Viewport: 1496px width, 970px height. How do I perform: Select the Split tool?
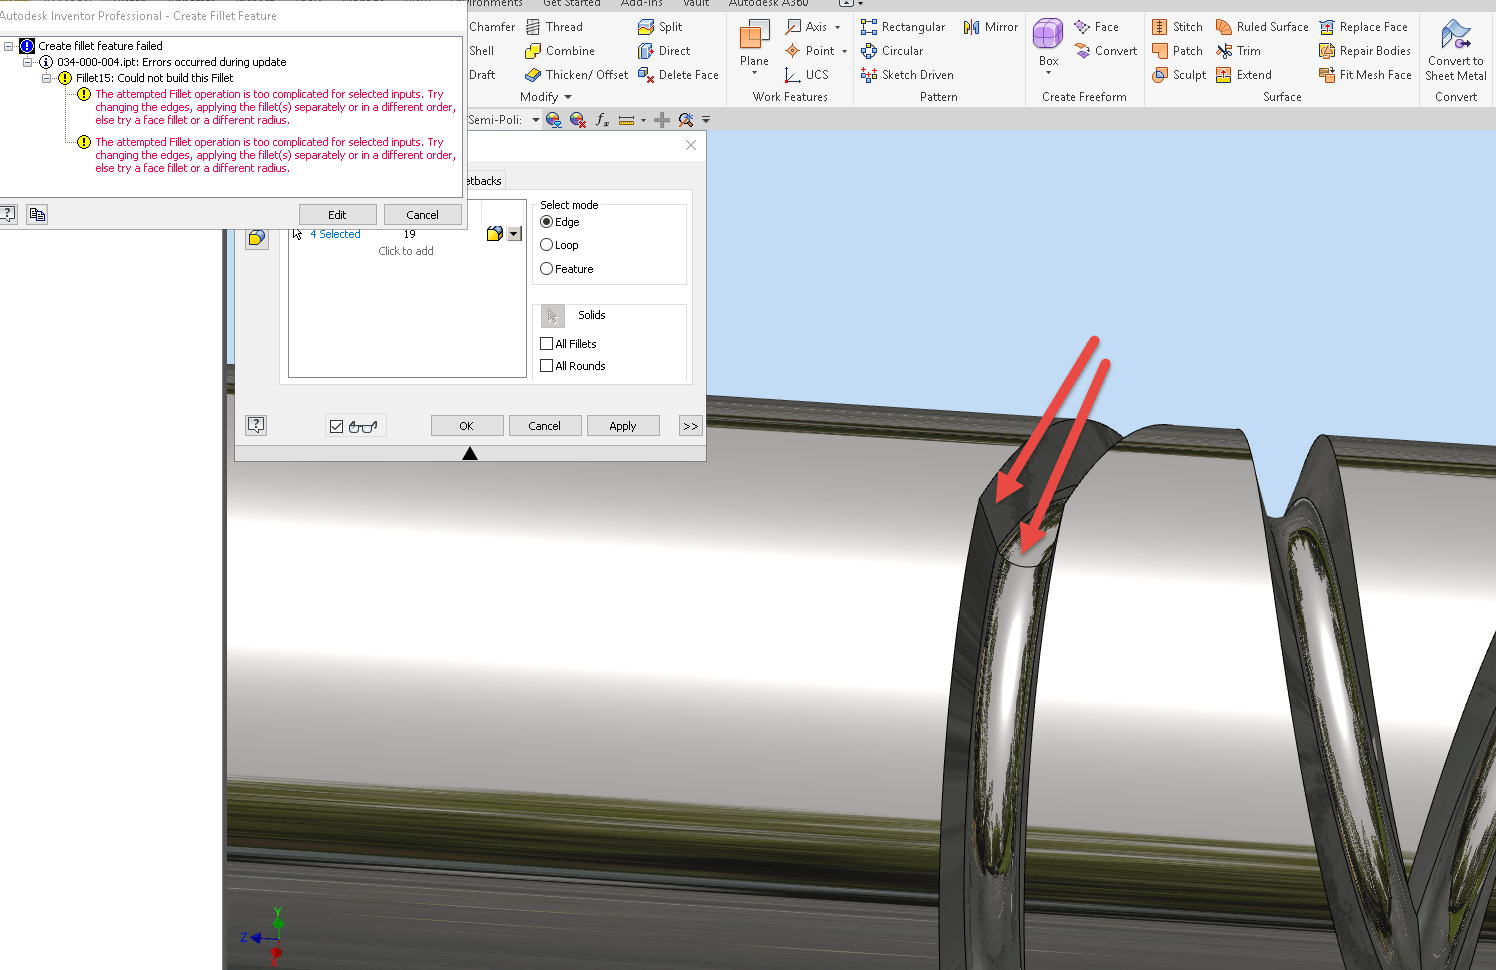pyautogui.click(x=660, y=27)
